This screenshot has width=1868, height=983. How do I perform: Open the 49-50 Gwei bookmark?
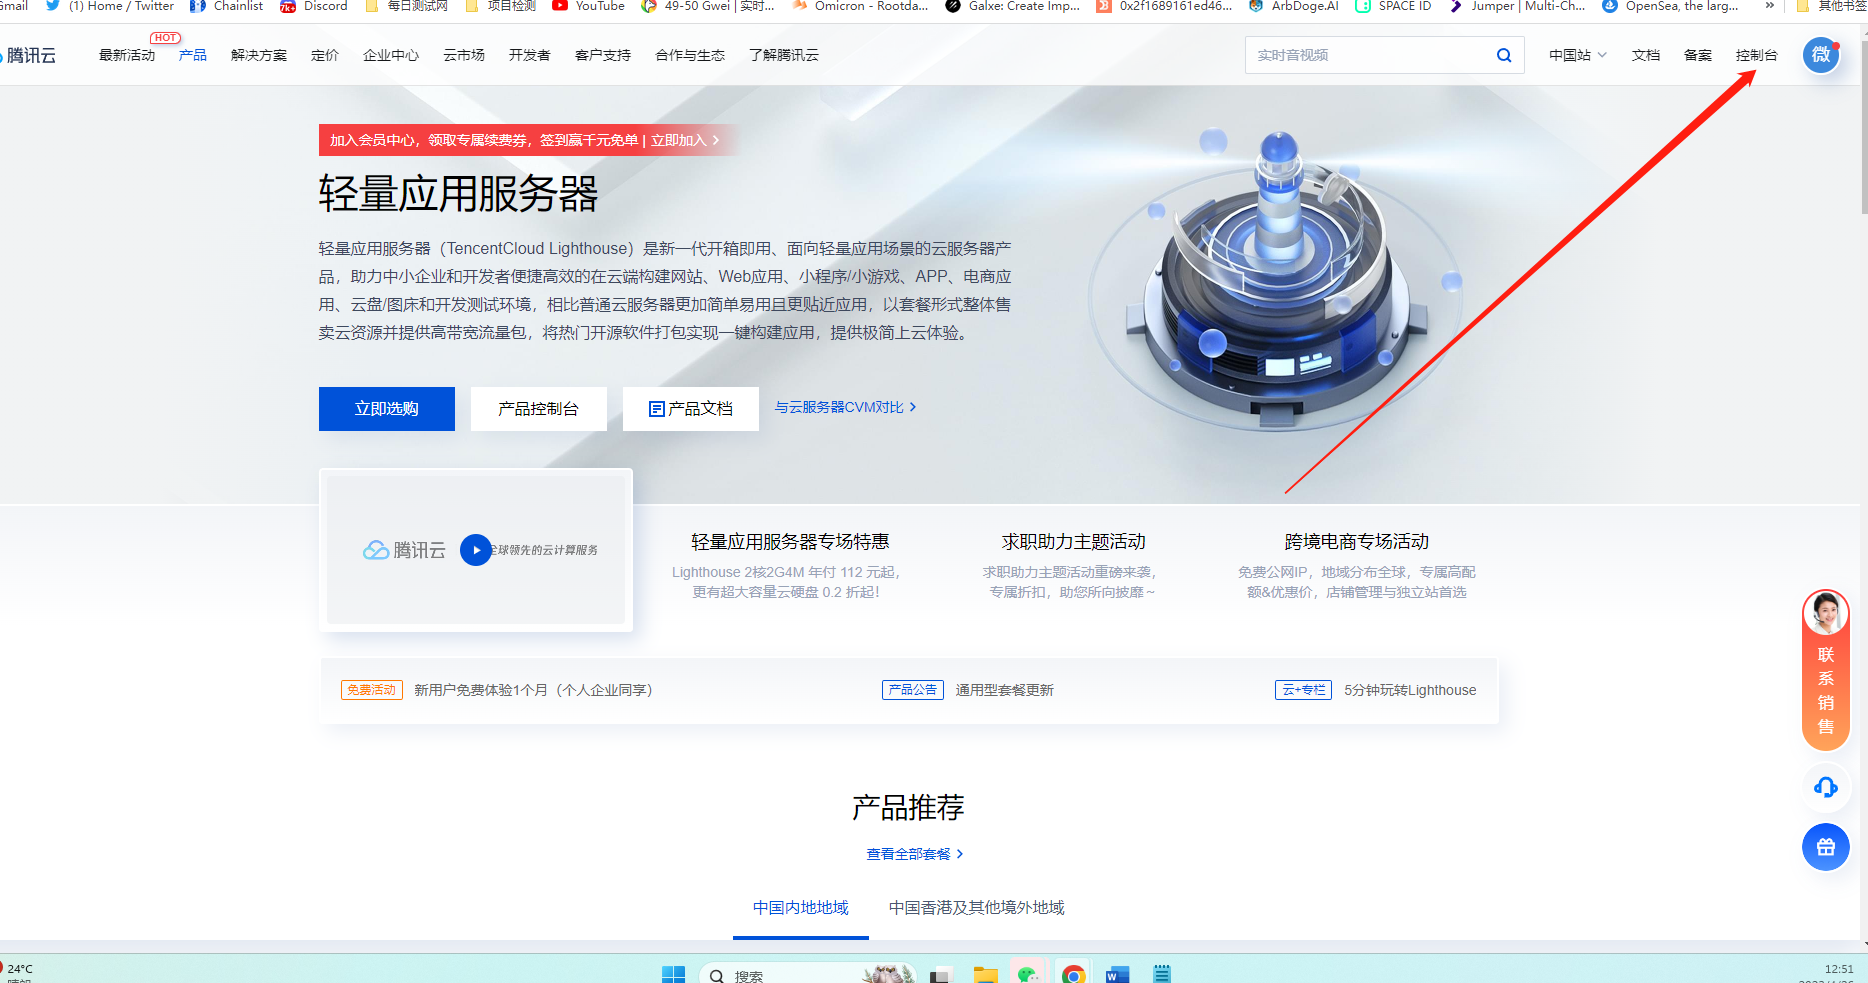pos(708,6)
